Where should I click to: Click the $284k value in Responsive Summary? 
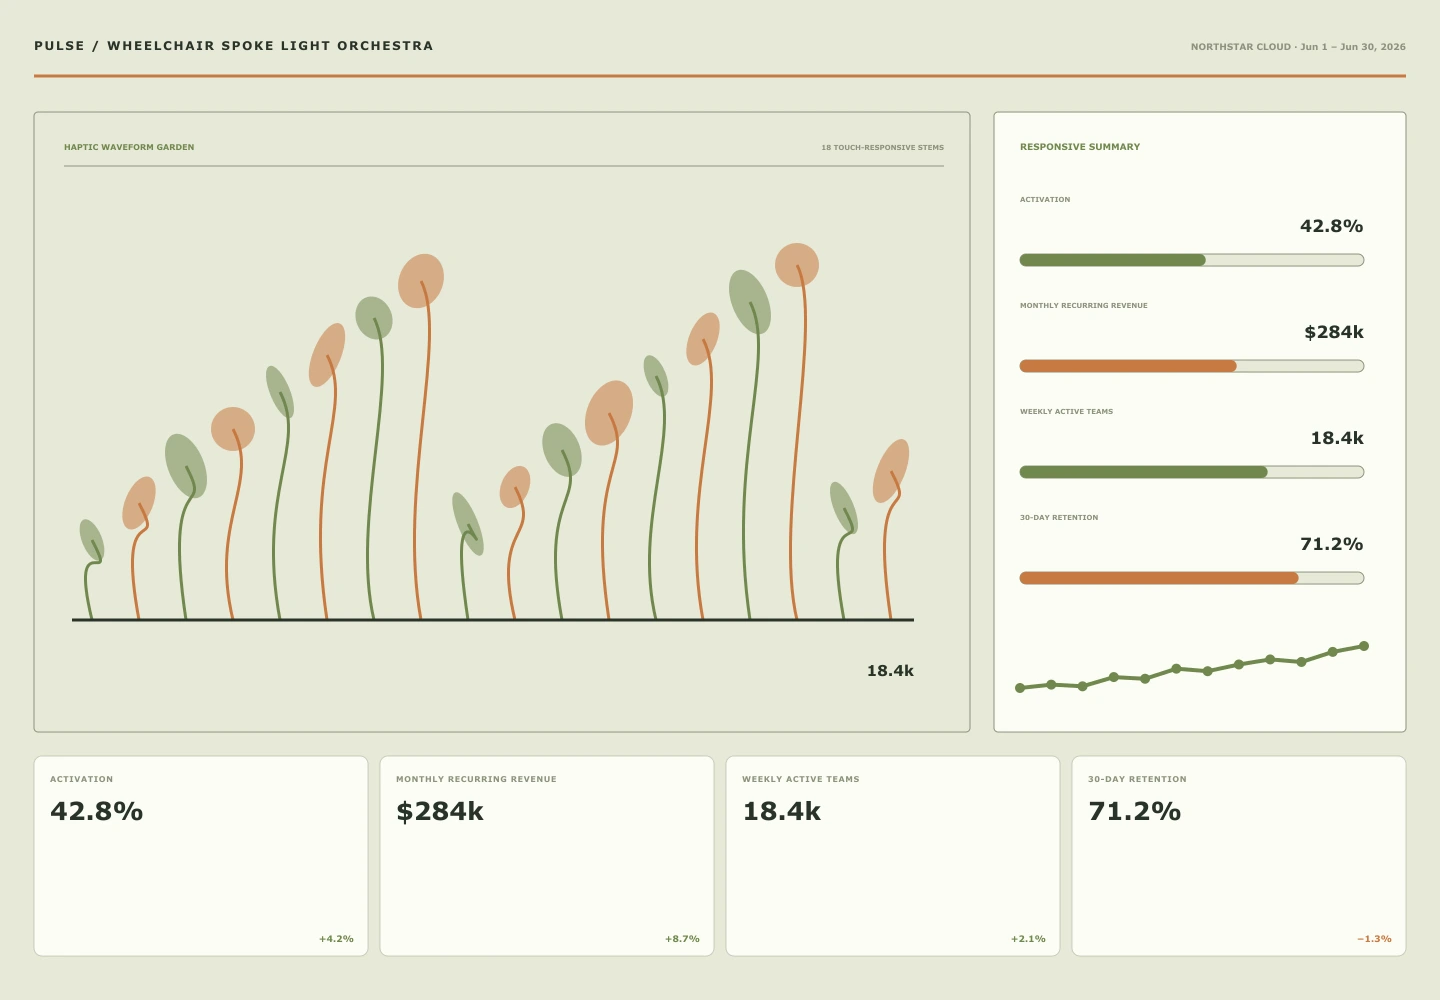click(1334, 332)
